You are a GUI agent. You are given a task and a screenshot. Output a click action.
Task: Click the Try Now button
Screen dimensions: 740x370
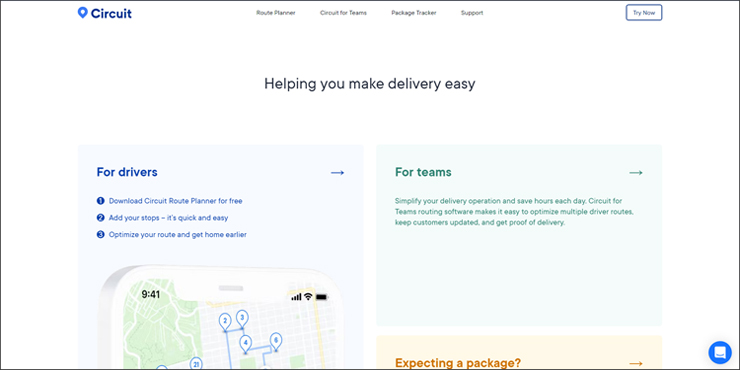coord(644,13)
